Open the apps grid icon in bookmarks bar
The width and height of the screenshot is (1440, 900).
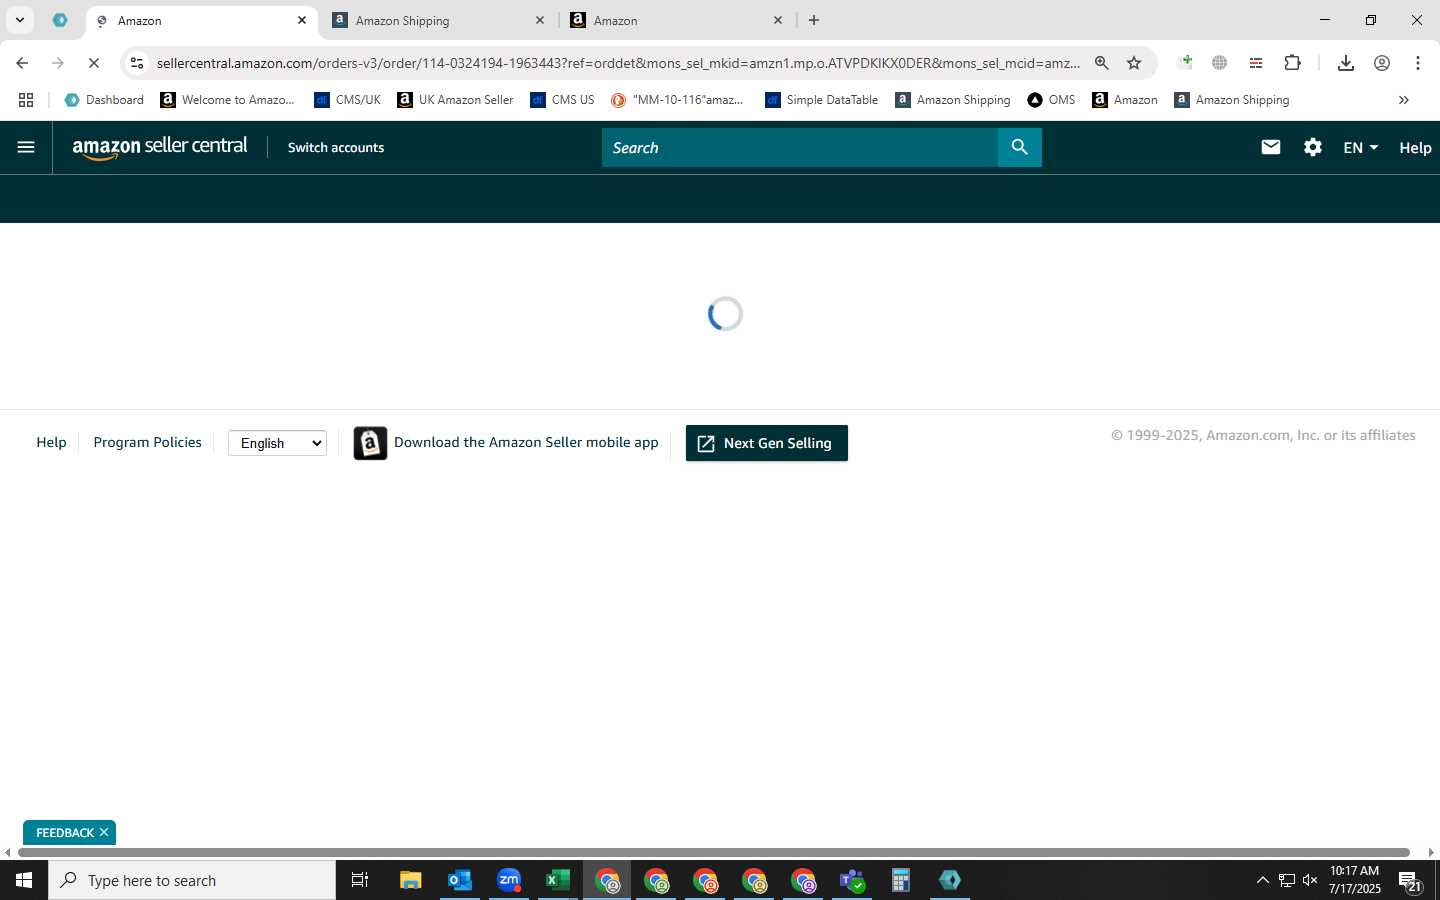point(26,100)
